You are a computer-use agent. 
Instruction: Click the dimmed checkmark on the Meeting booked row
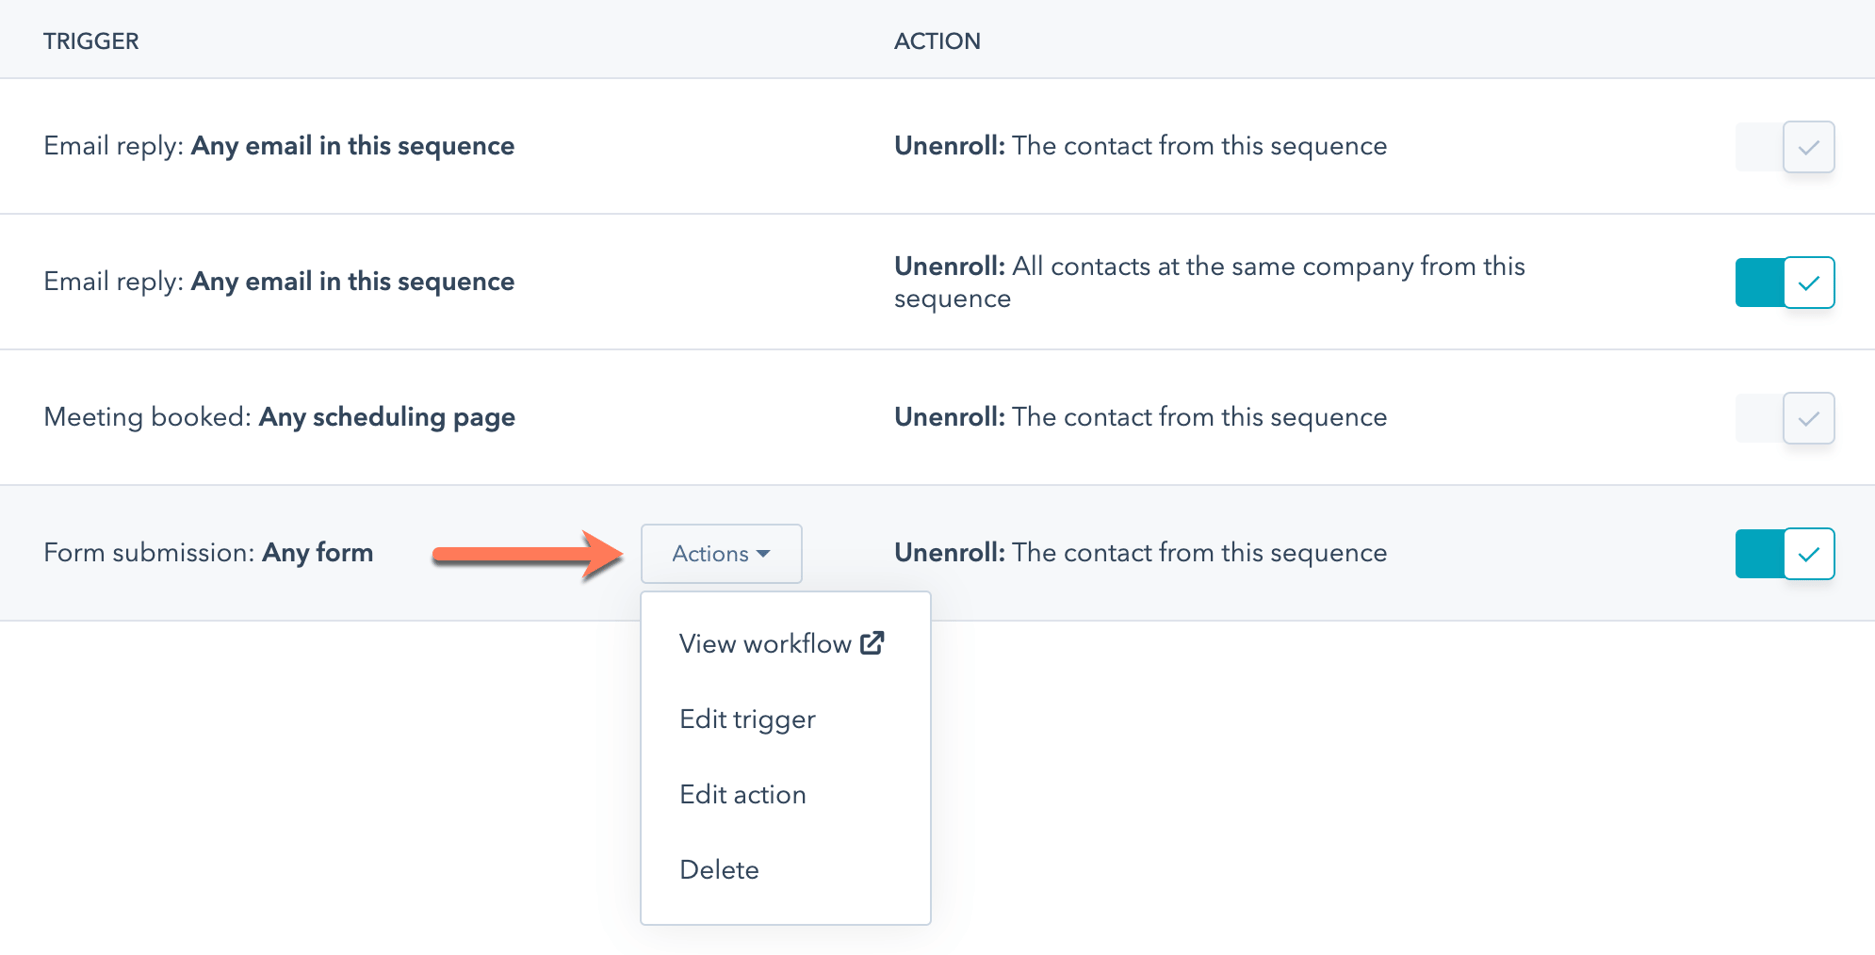pyautogui.click(x=1809, y=418)
